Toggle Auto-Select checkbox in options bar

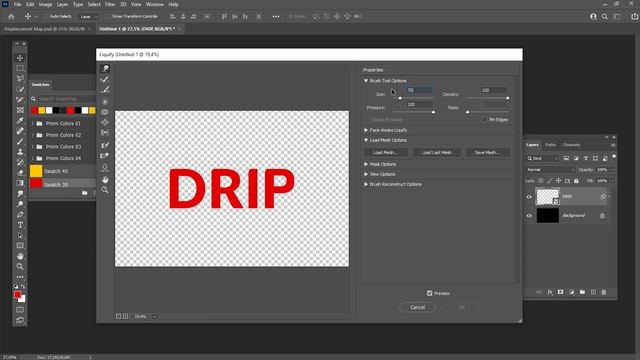pyautogui.click(x=46, y=16)
